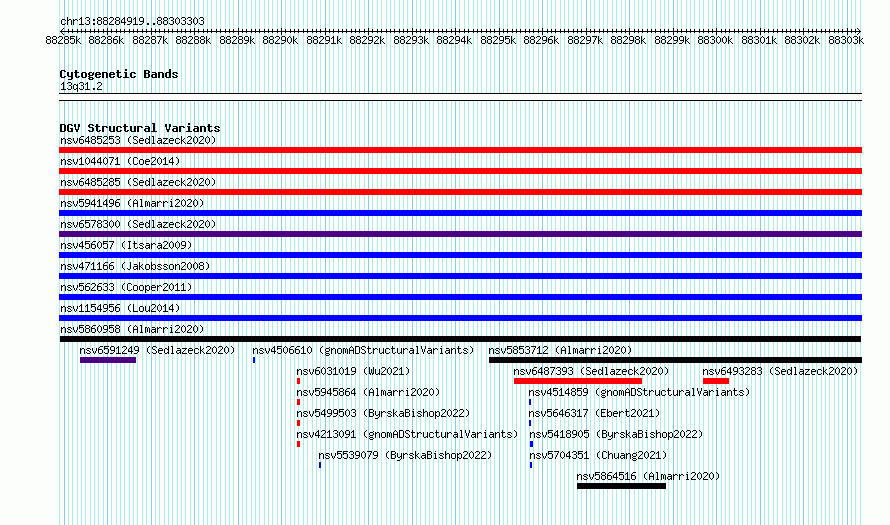Image resolution: width=890 pixels, height=525 pixels.
Task: Click the blue bar under nsv562633
Action: pos(460,297)
